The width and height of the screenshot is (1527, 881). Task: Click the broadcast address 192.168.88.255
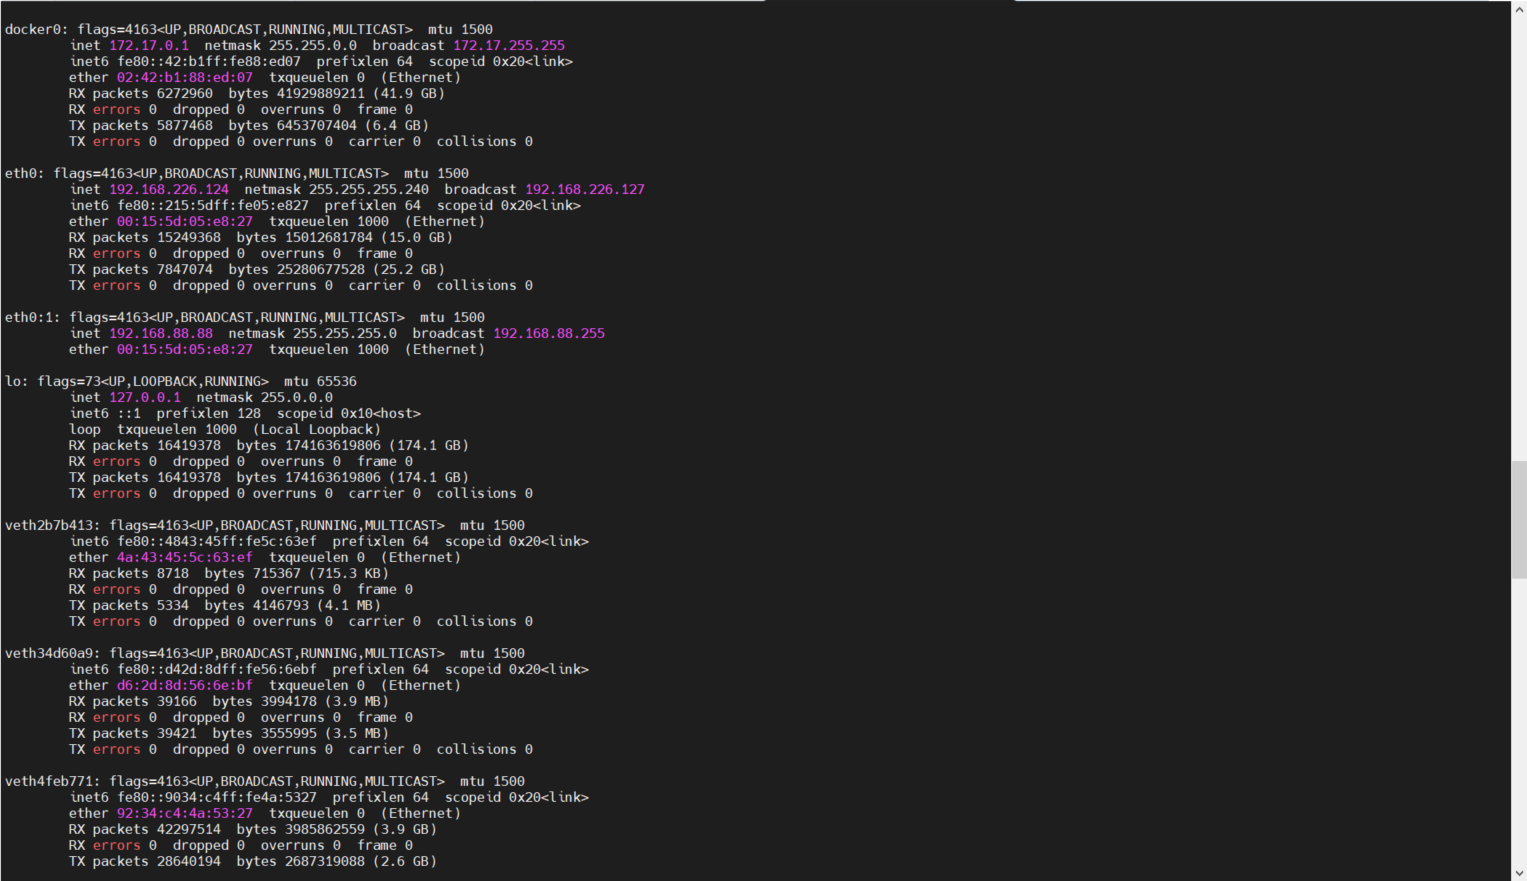click(x=549, y=334)
